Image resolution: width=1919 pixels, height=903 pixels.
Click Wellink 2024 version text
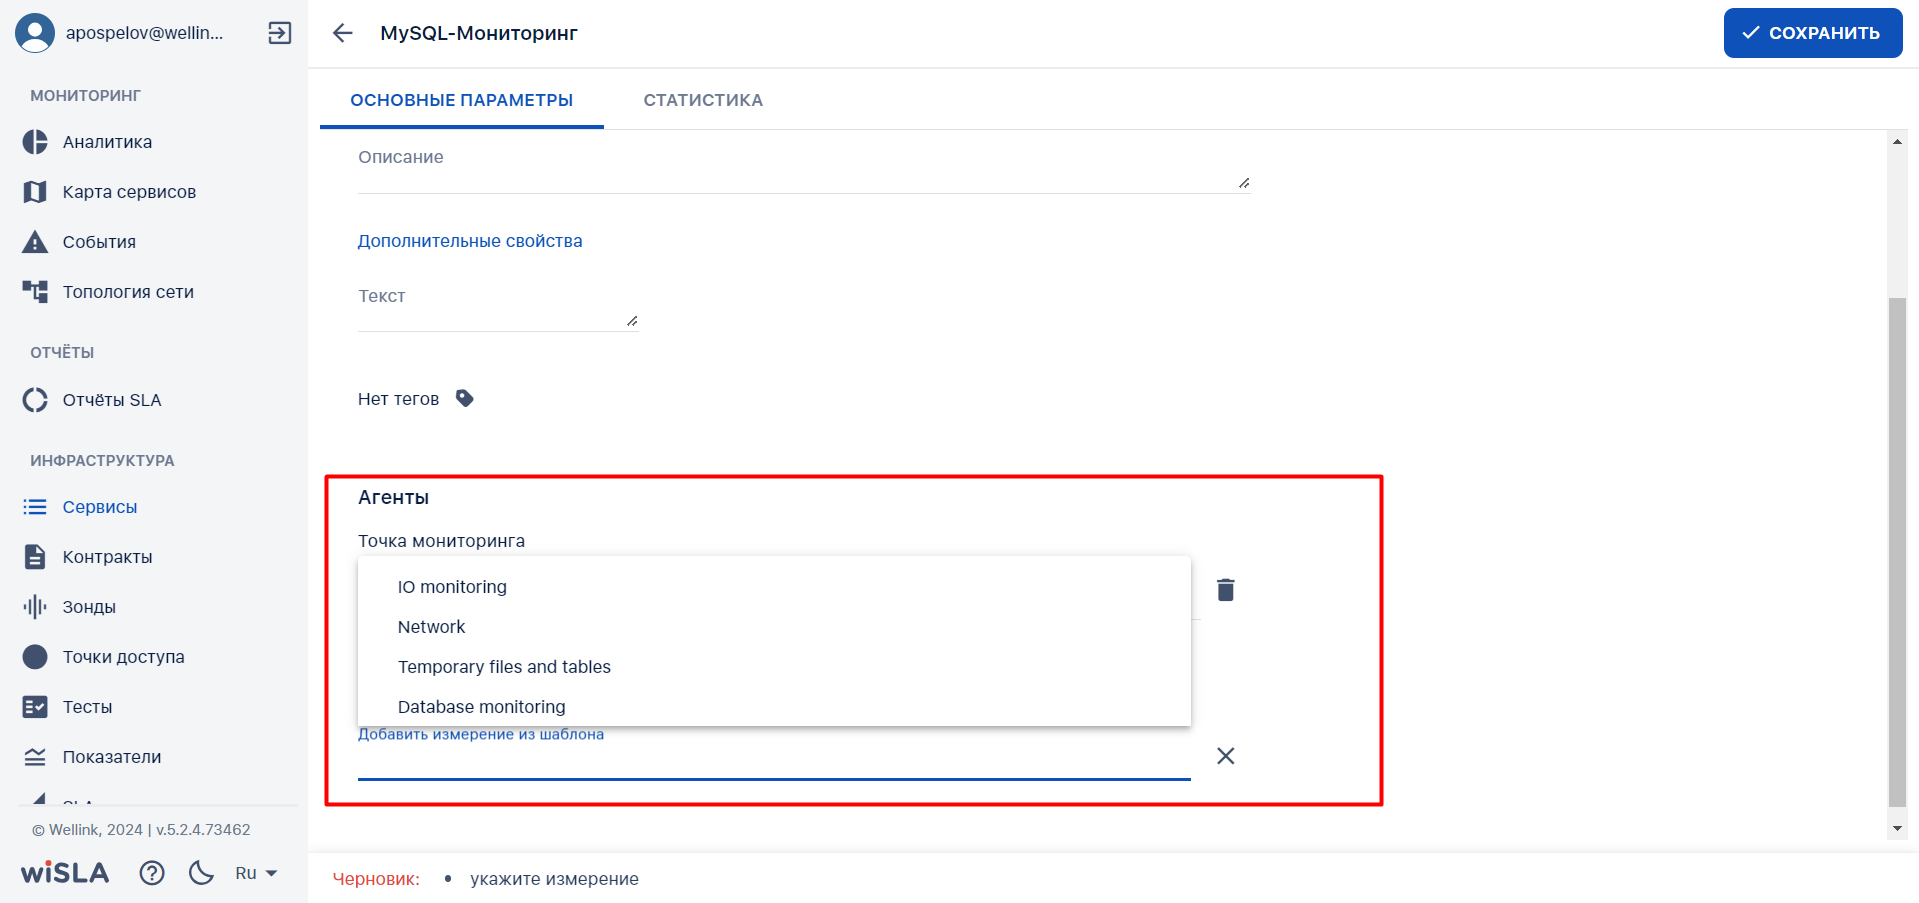point(141,830)
